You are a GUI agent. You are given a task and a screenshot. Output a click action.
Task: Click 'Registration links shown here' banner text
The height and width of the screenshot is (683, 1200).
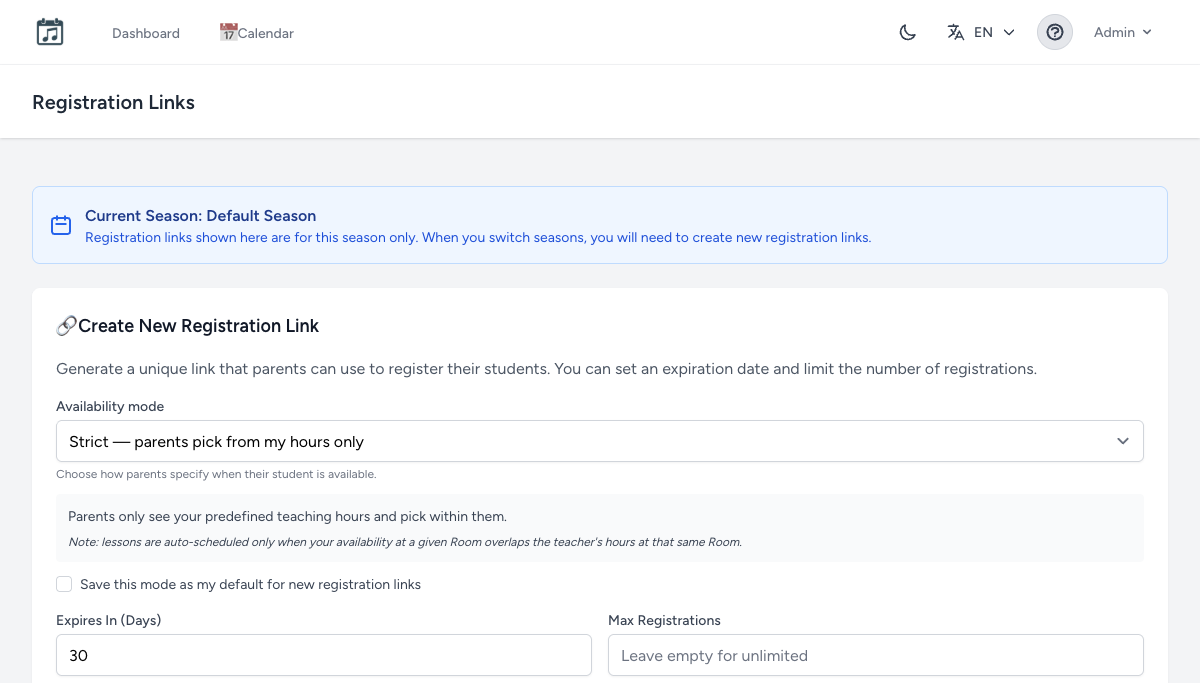(478, 238)
